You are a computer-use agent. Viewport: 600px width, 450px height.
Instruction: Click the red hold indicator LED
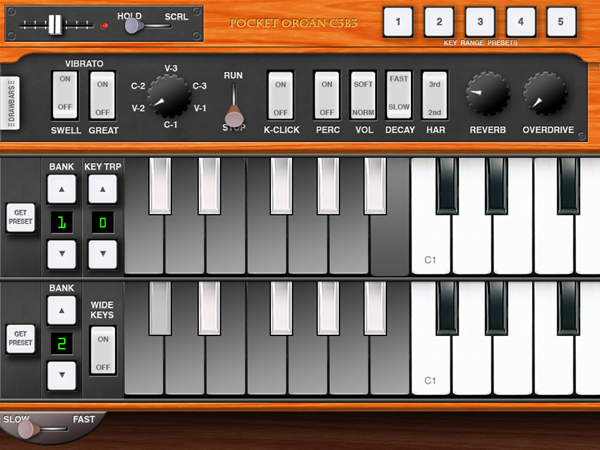(104, 26)
